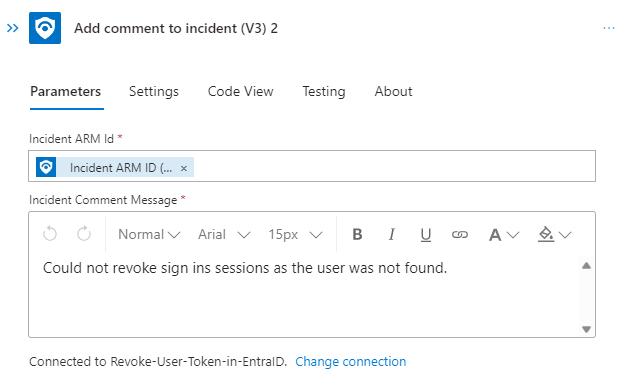Viewport: 620px width, 373px height.
Task: Open the font color picker
Action: pyautogui.click(x=503, y=235)
